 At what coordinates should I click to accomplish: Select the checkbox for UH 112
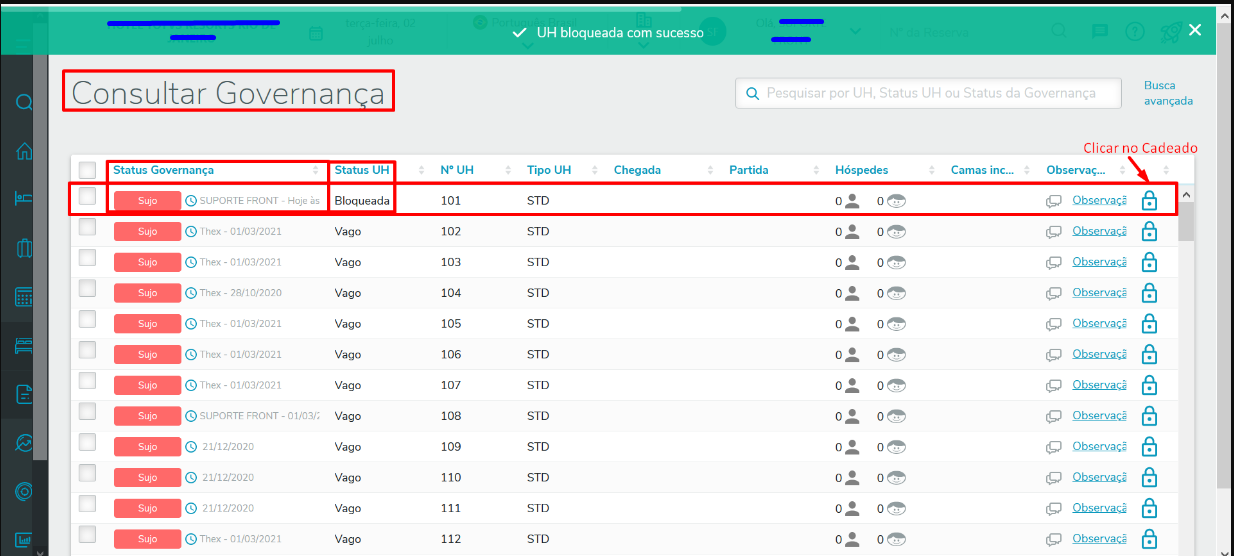pos(87,534)
